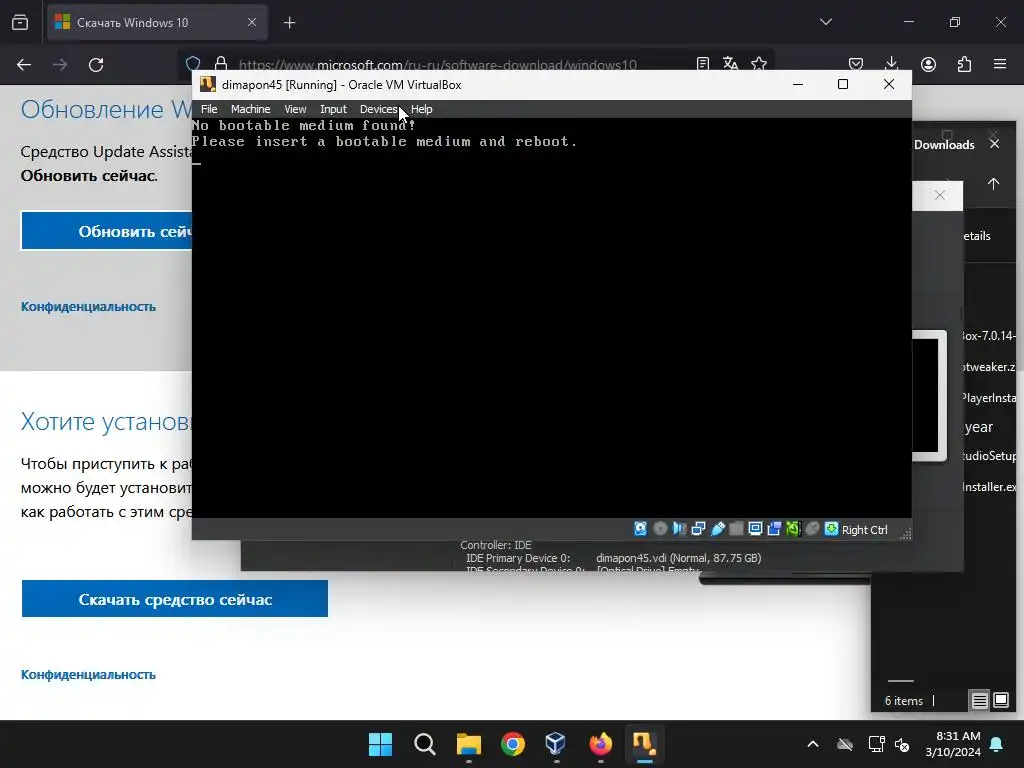Viewport: 1024px width, 768px height.
Task: Bookmark this page with the star icon
Action: (758, 64)
